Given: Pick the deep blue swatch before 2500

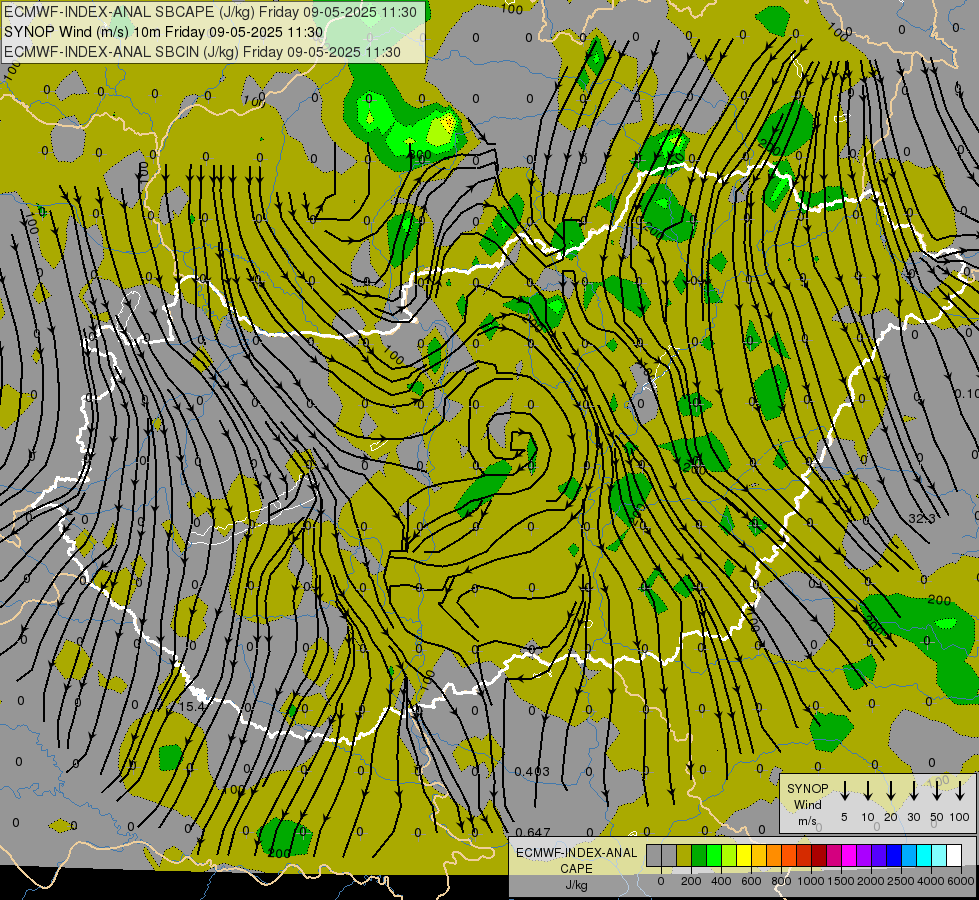Looking at the screenshot, I should click(x=893, y=855).
